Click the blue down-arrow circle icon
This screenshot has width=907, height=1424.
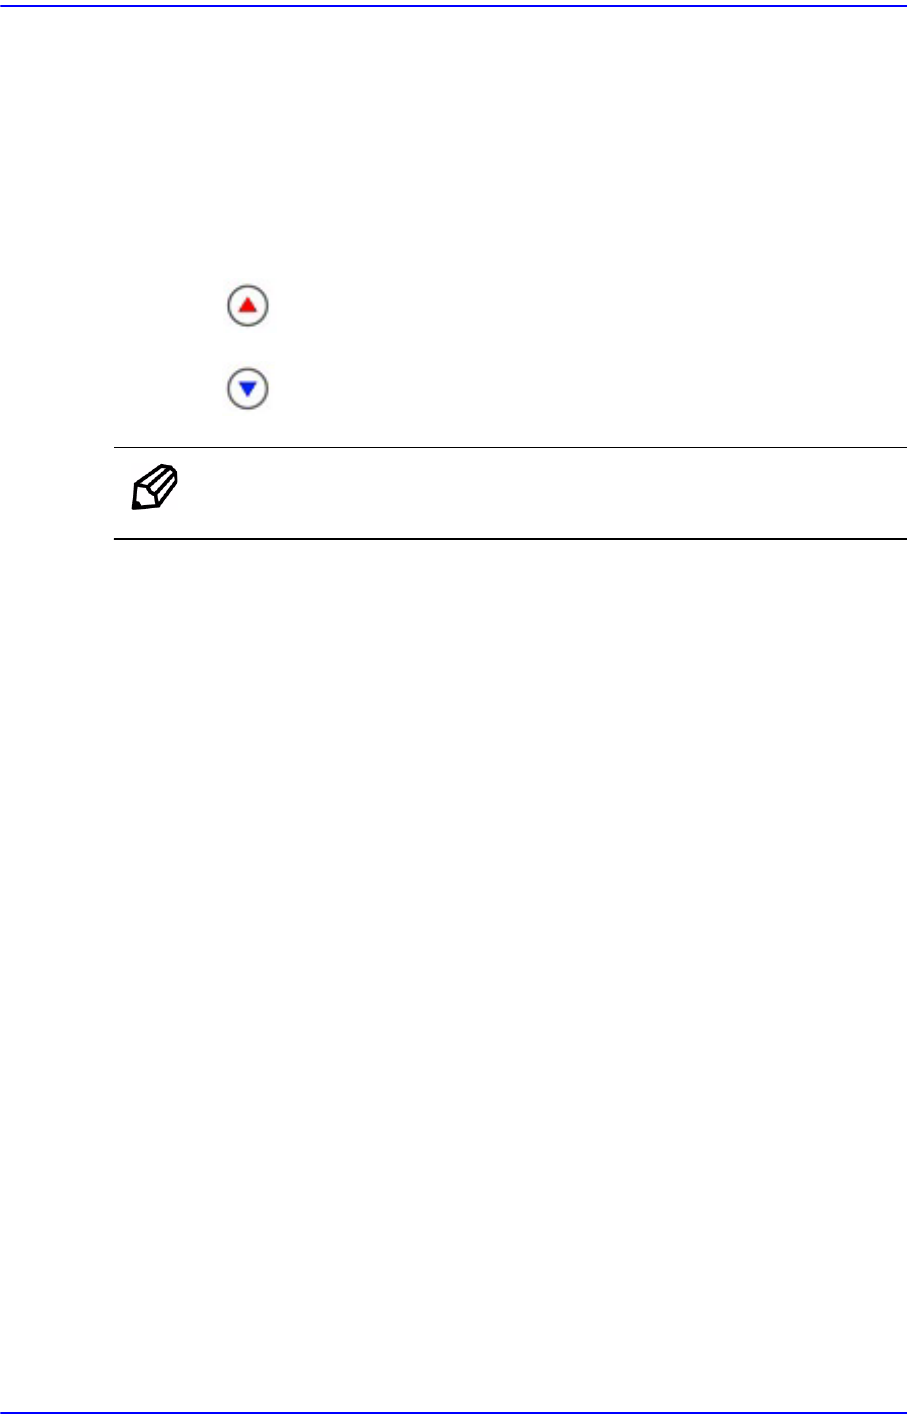(x=248, y=388)
